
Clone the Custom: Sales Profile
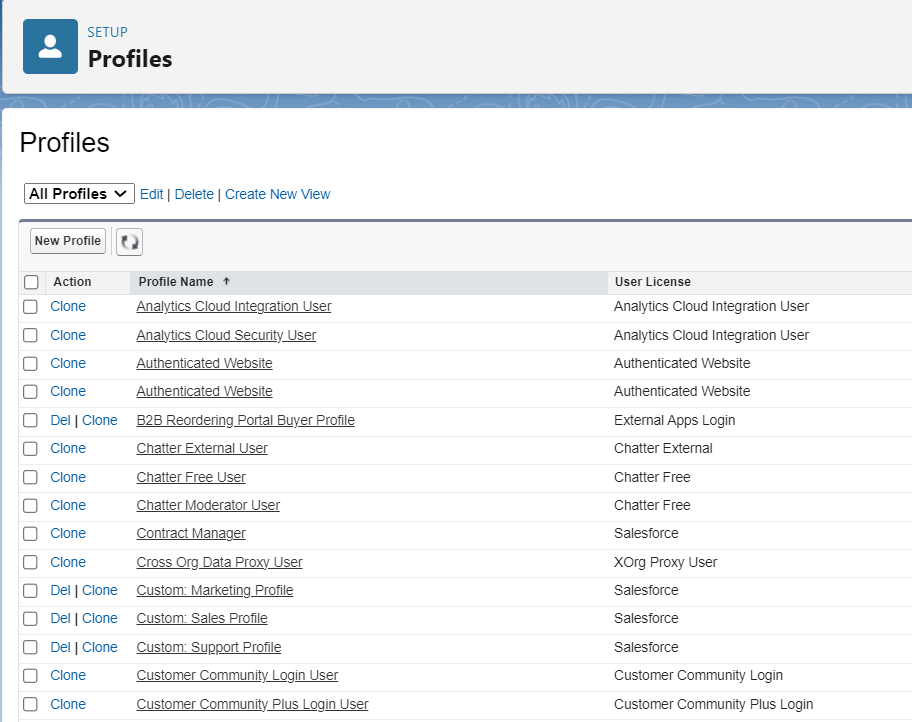pos(99,618)
